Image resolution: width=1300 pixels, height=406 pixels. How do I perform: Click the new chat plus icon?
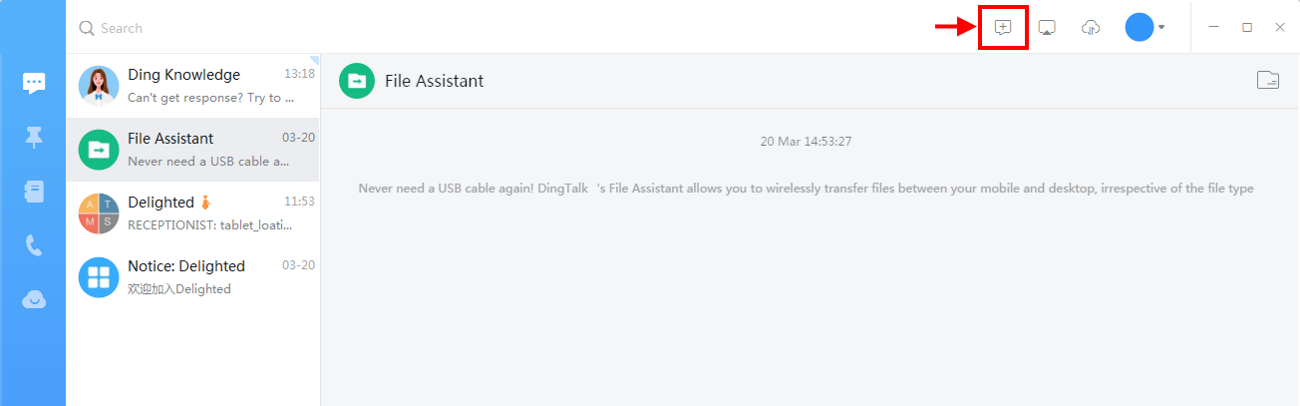tap(1003, 27)
